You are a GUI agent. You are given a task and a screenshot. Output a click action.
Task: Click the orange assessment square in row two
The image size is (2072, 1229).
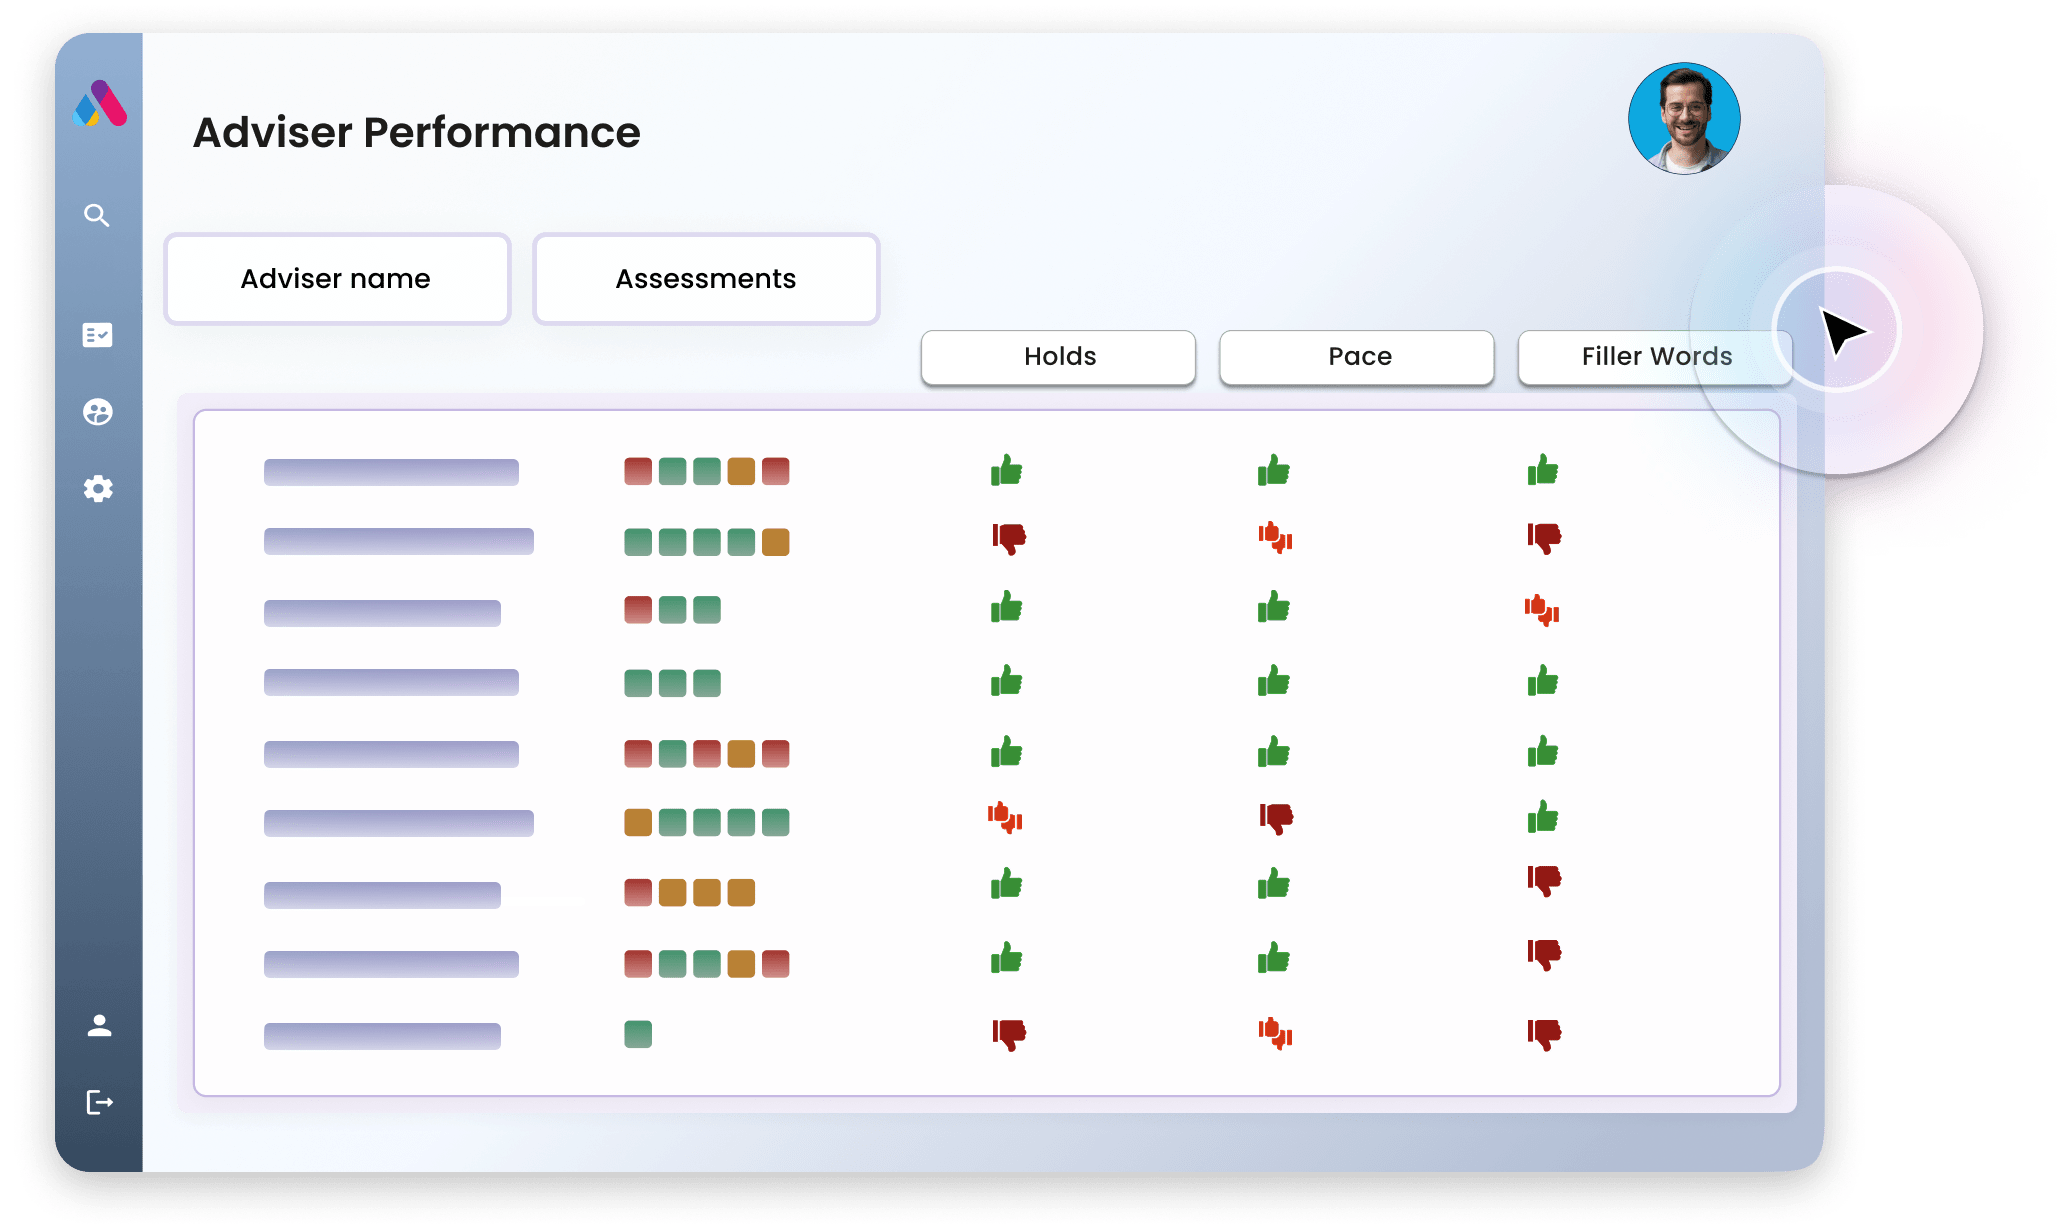[776, 542]
